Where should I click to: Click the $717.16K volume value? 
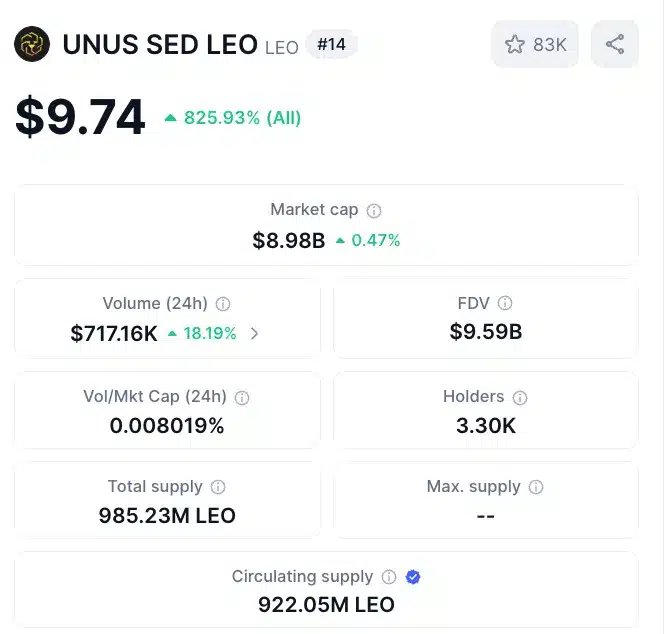pyautogui.click(x=114, y=334)
